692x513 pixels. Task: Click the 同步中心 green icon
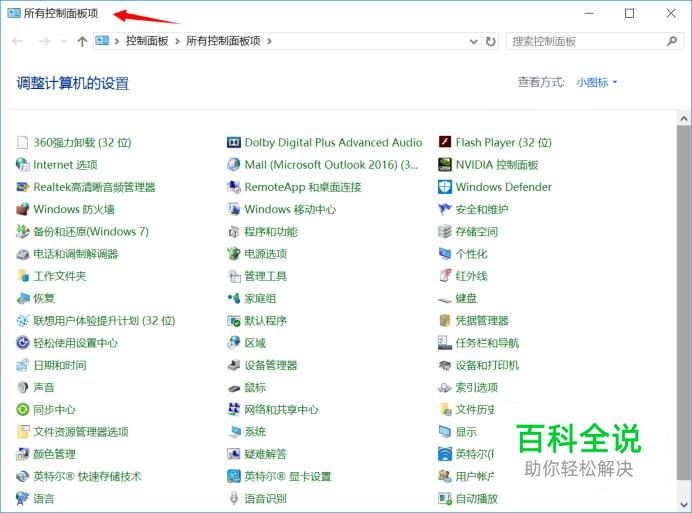22,410
